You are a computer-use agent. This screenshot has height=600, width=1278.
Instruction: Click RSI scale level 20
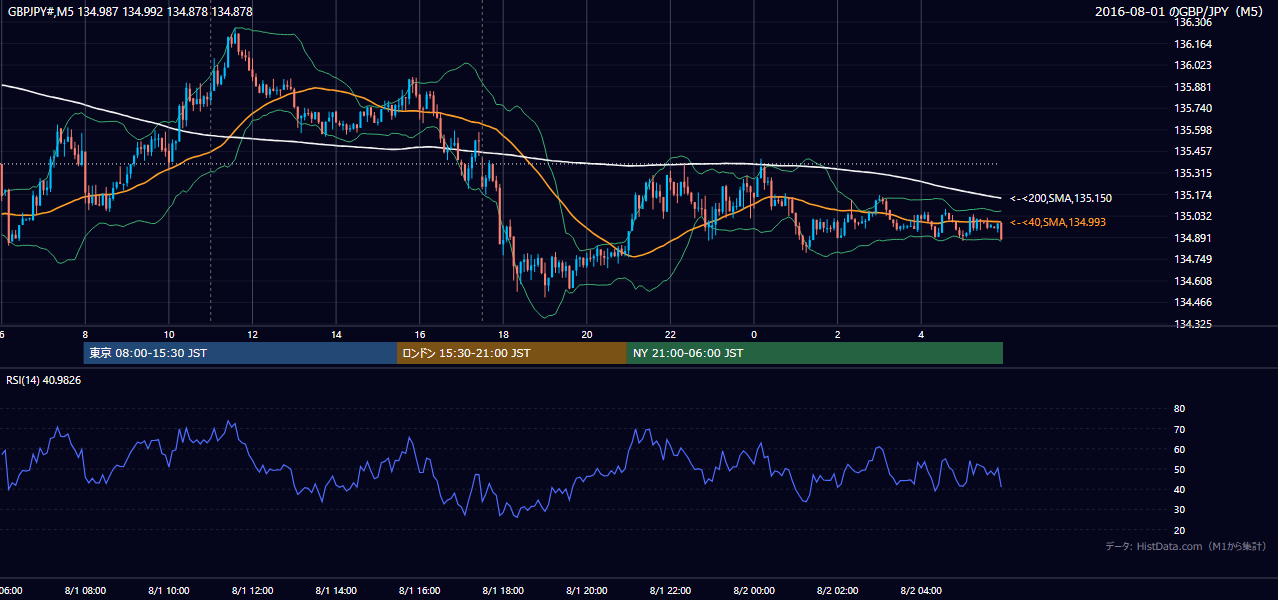pos(1180,530)
